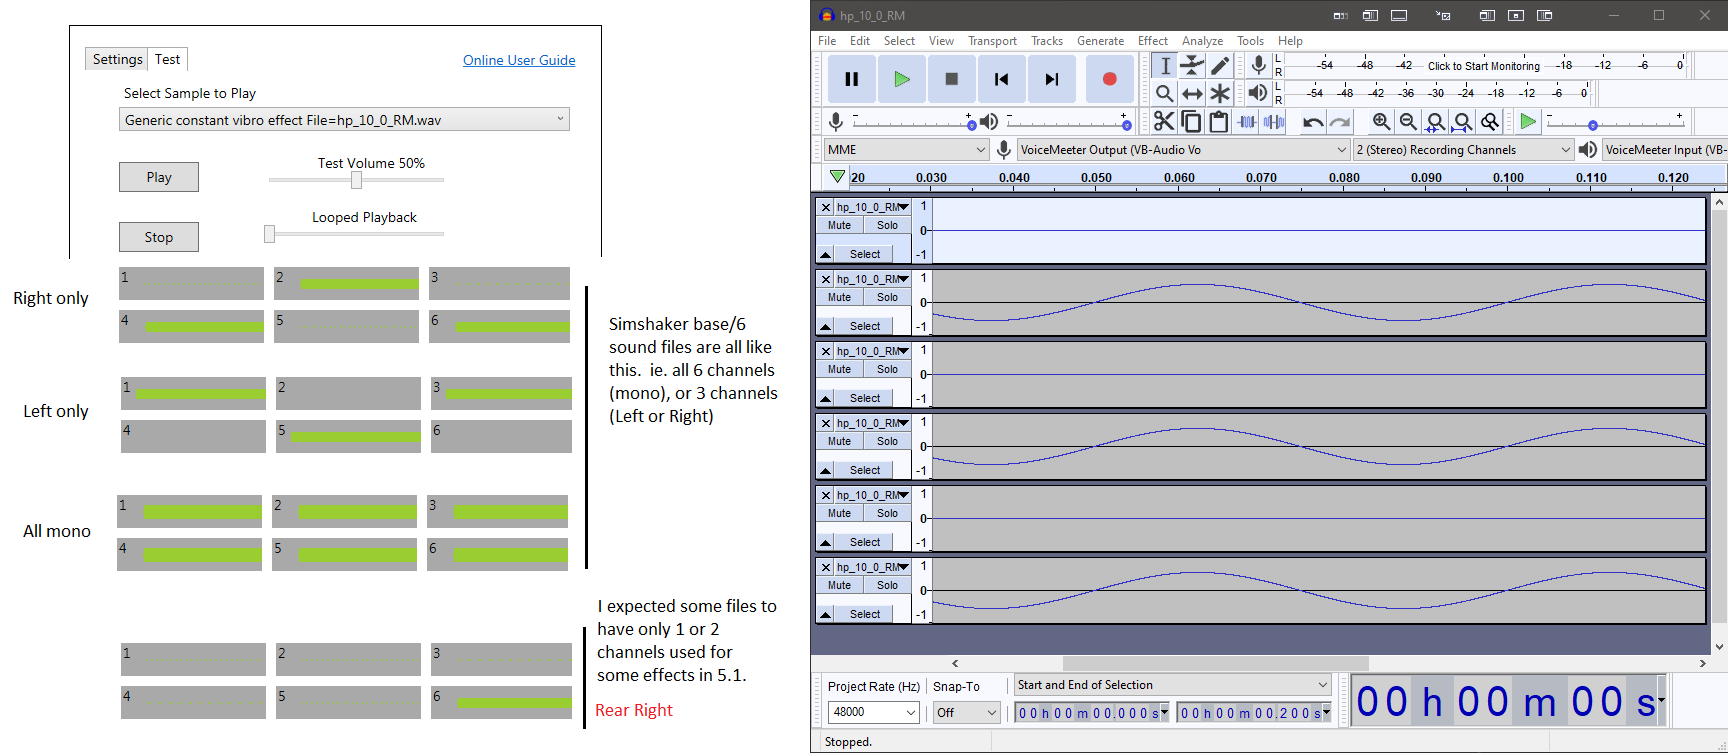Mute the first hp_10_0_RM track
The image size is (1728, 753).
pyautogui.click(x=839, y=225)
